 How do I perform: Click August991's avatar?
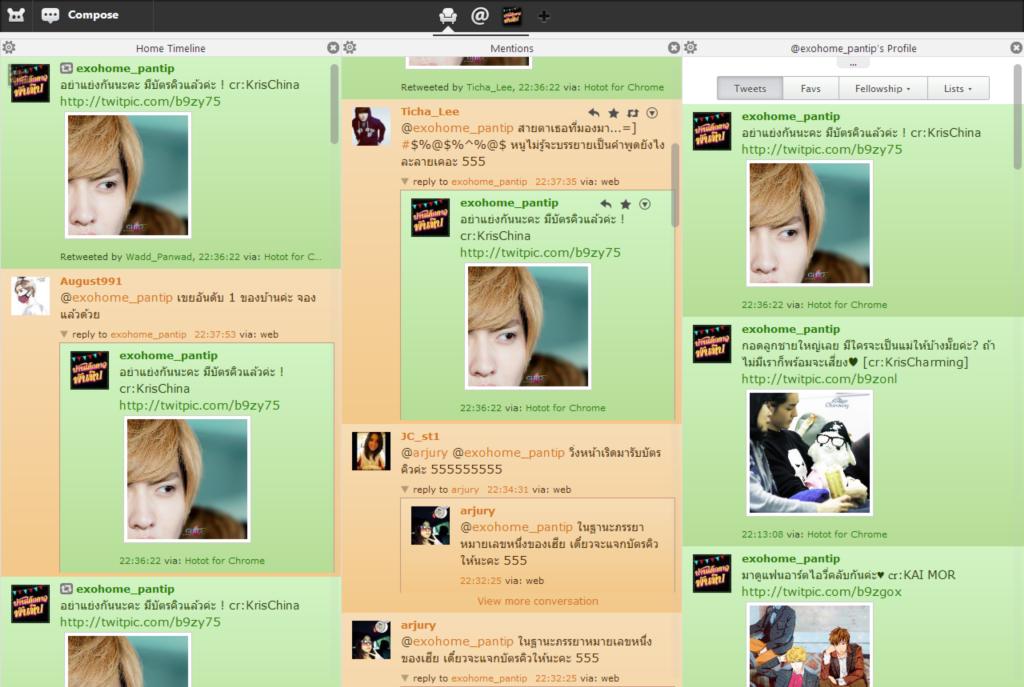30,295
